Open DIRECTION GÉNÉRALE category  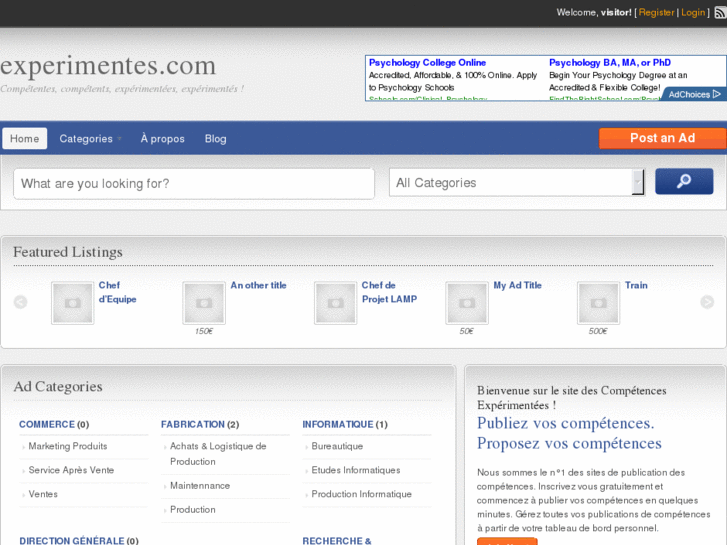71,541
